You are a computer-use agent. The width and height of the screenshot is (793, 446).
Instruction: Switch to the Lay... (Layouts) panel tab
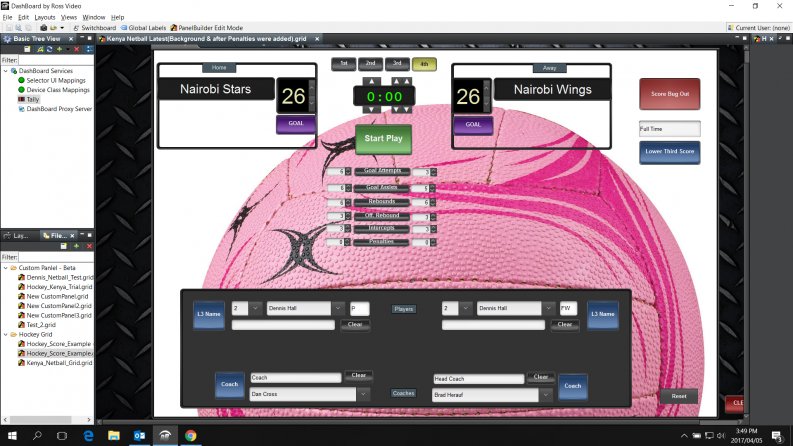[16, 236]
